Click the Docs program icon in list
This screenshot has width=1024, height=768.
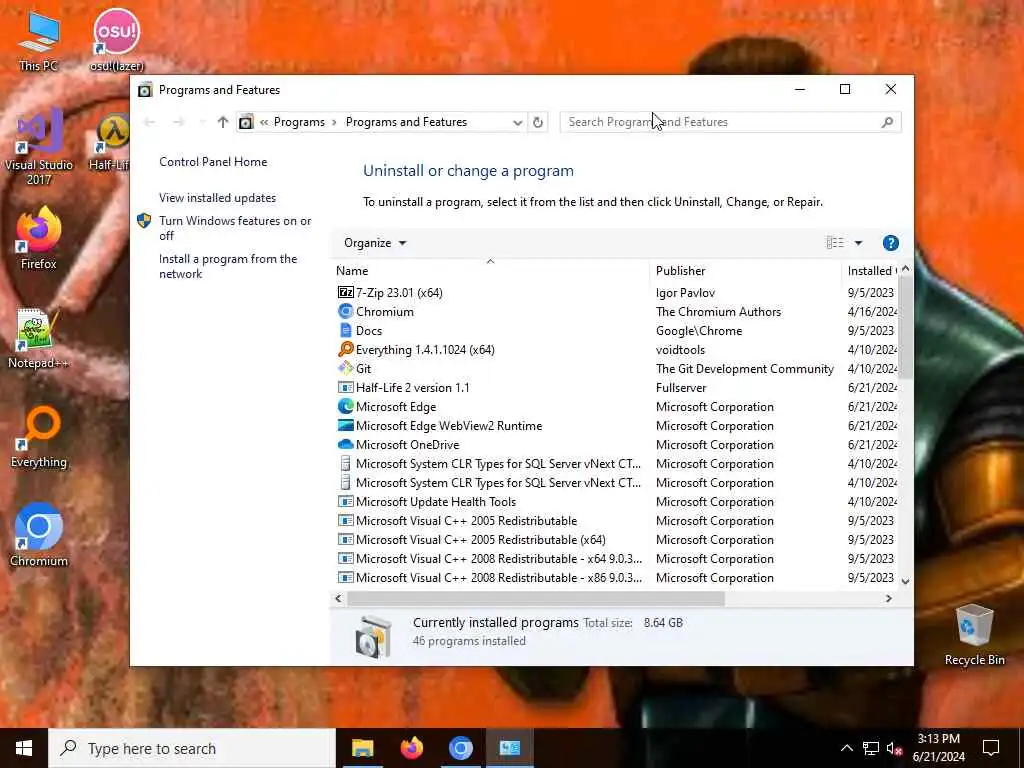(x=345, y=330)
